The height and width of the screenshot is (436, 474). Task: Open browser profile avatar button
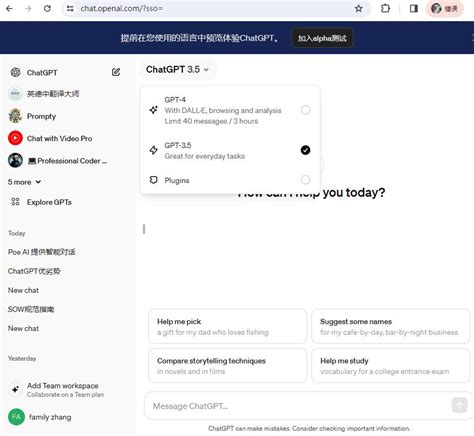click(x=445, y=9)
